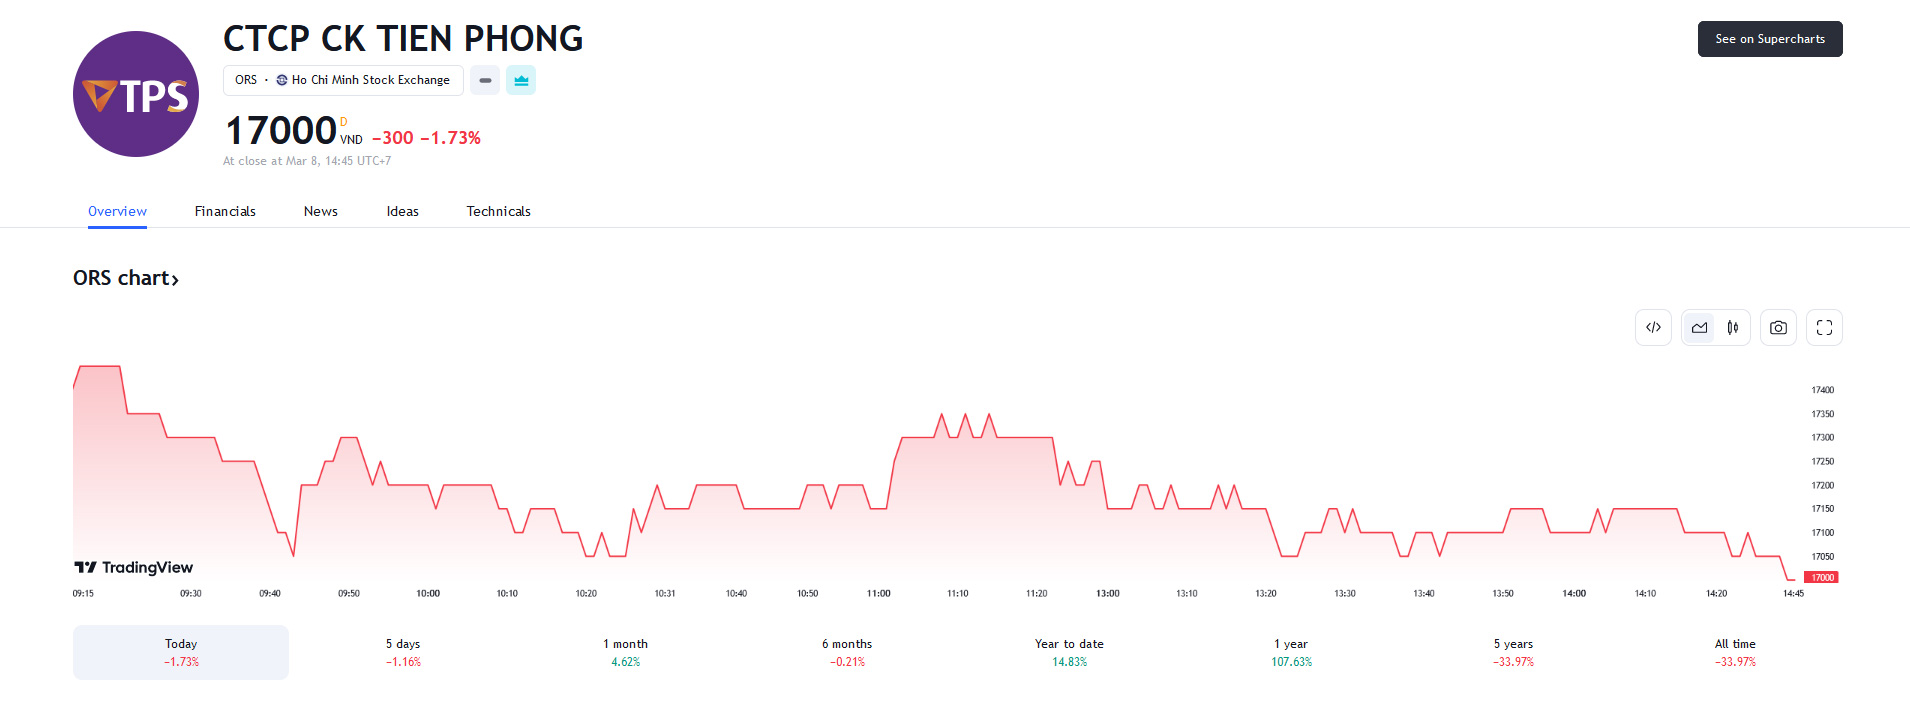
Task: Open ORS Ho Chi Minh Stock Exchange selector
Action: pyautogui.click(x=343, y=80)
